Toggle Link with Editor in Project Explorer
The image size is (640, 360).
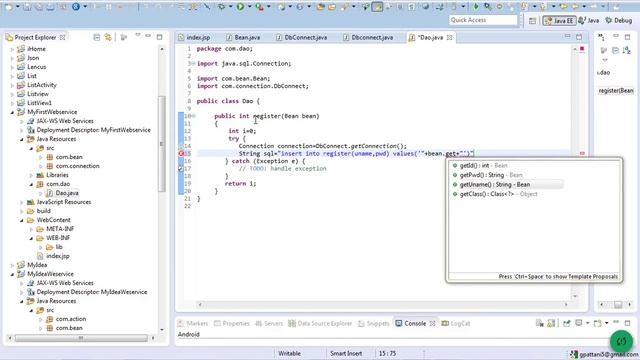point(108,38)
